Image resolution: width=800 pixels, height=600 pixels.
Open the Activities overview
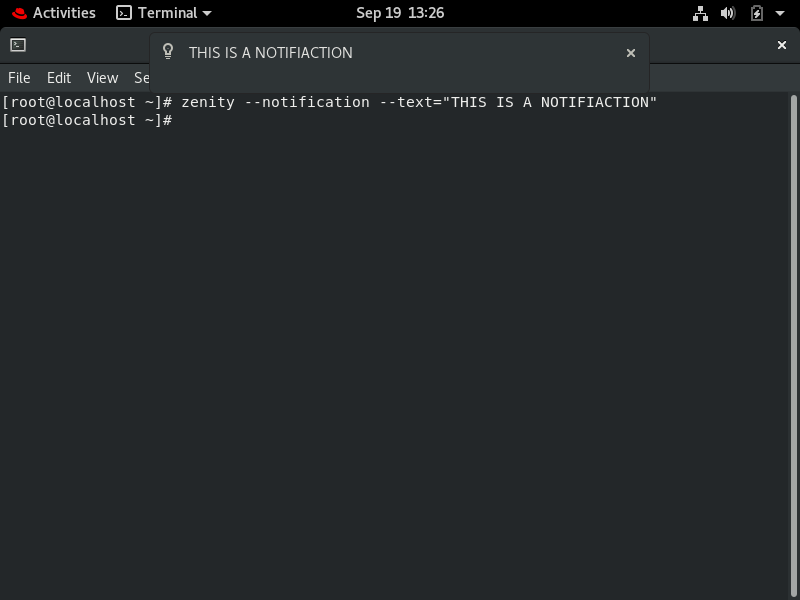click(x=54, y=13)
